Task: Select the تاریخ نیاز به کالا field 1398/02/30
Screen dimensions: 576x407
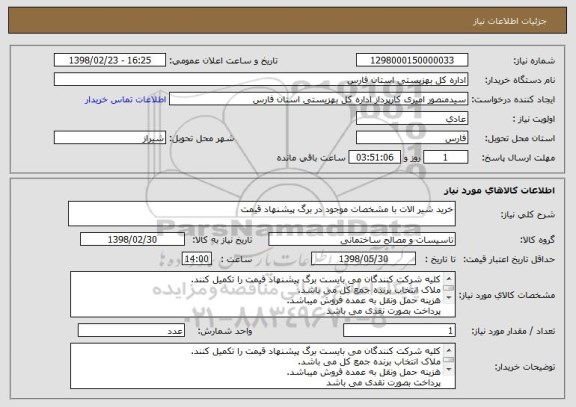Action: click(x=132, y=239)
